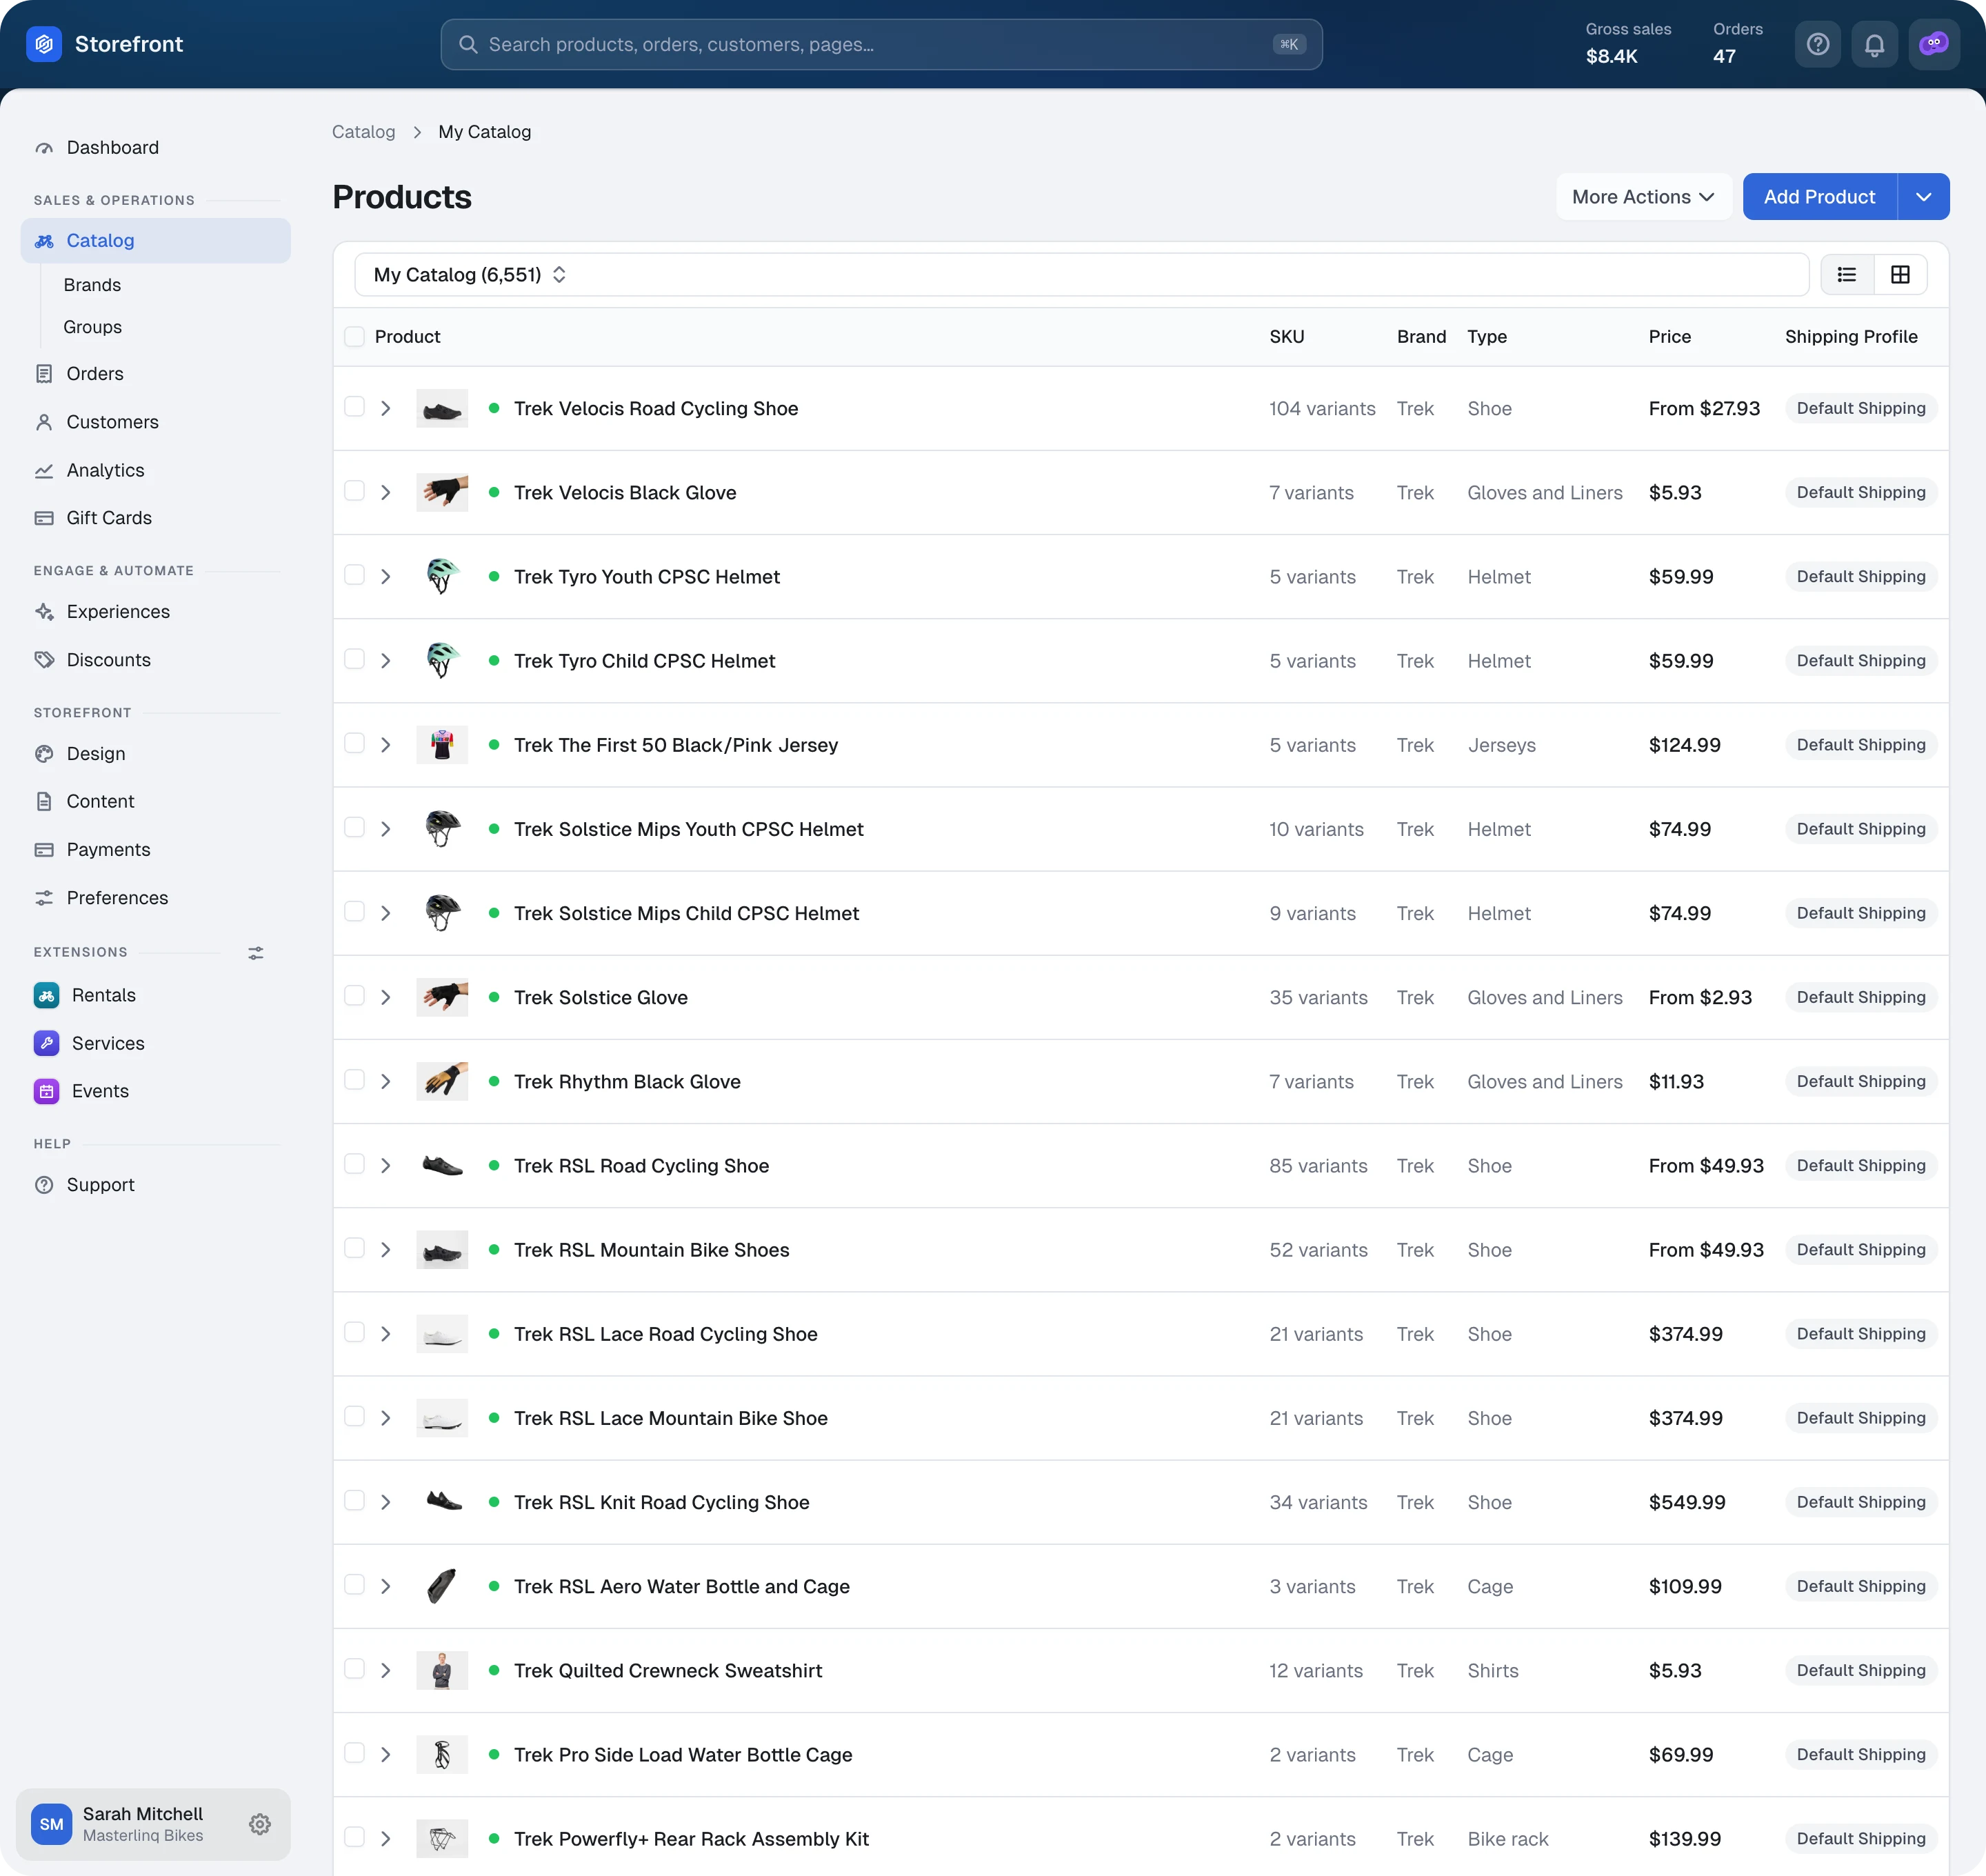
Task: Click the Sarah Mitchell profile card
Action: coord(153,1824)
